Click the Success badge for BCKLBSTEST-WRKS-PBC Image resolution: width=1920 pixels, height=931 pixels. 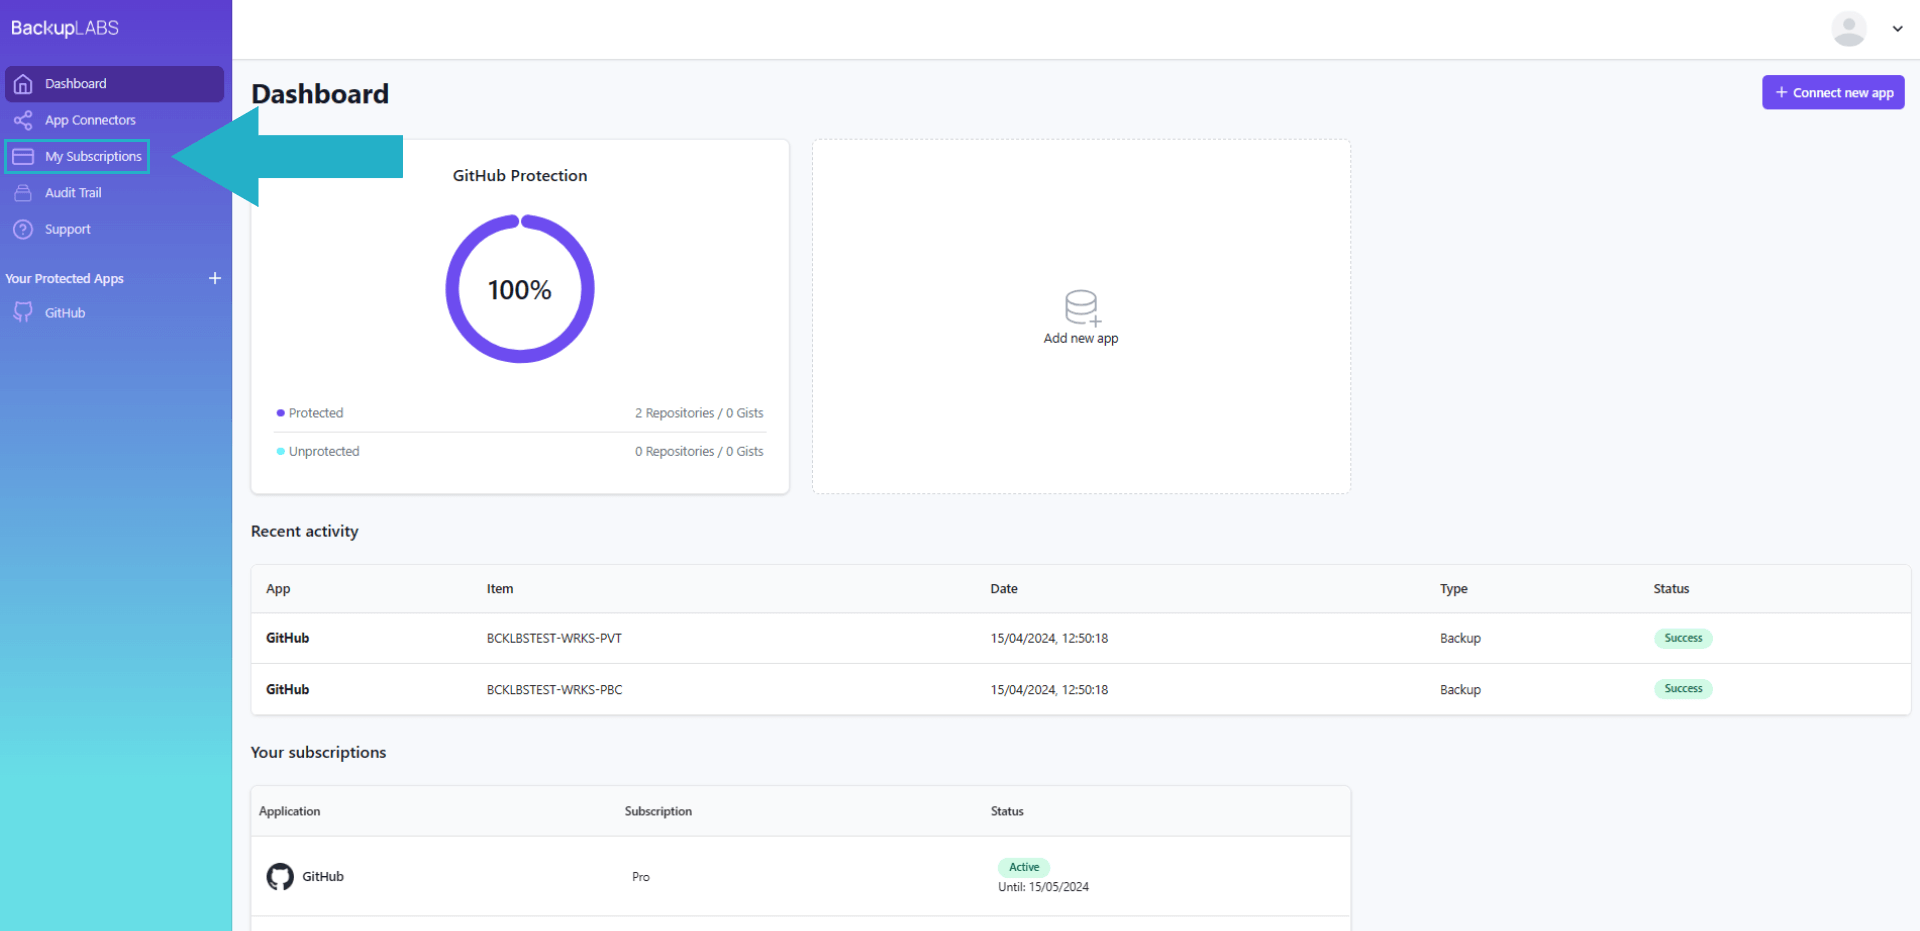1683,689
